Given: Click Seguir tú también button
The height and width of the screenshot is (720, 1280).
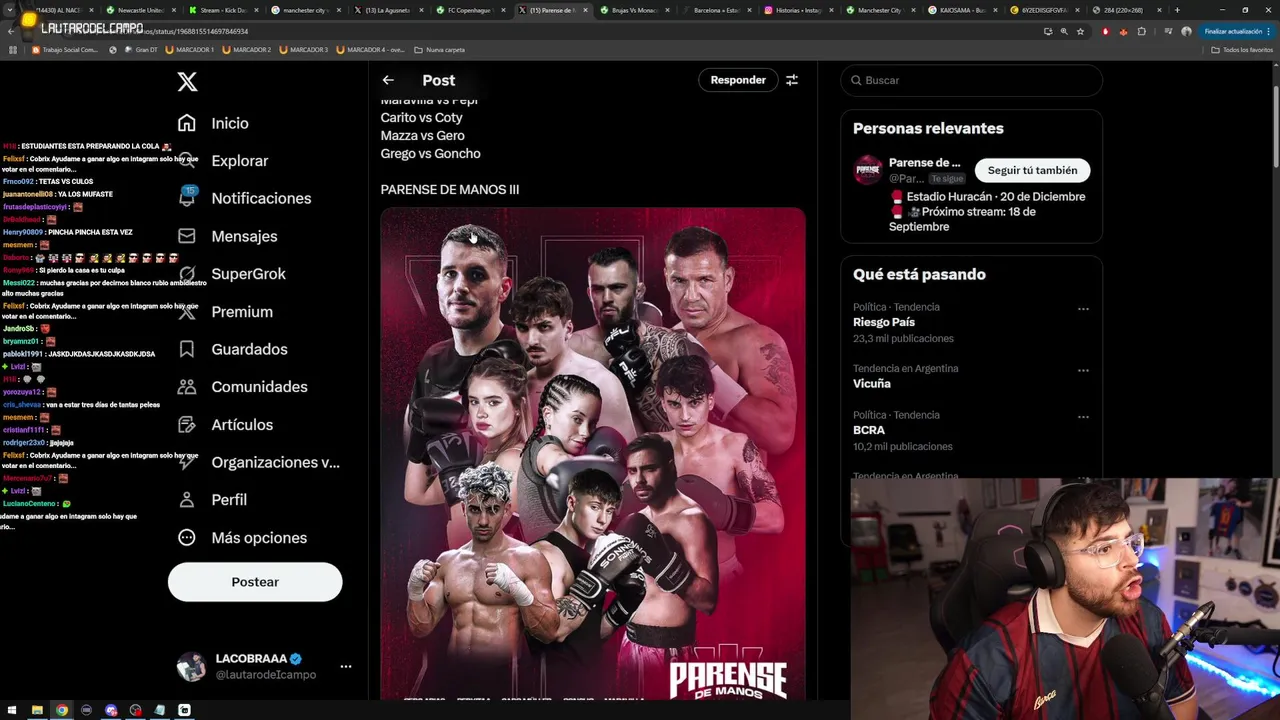Looking at the screenshot, I should pyautogui.click(x=1032, y=170).
